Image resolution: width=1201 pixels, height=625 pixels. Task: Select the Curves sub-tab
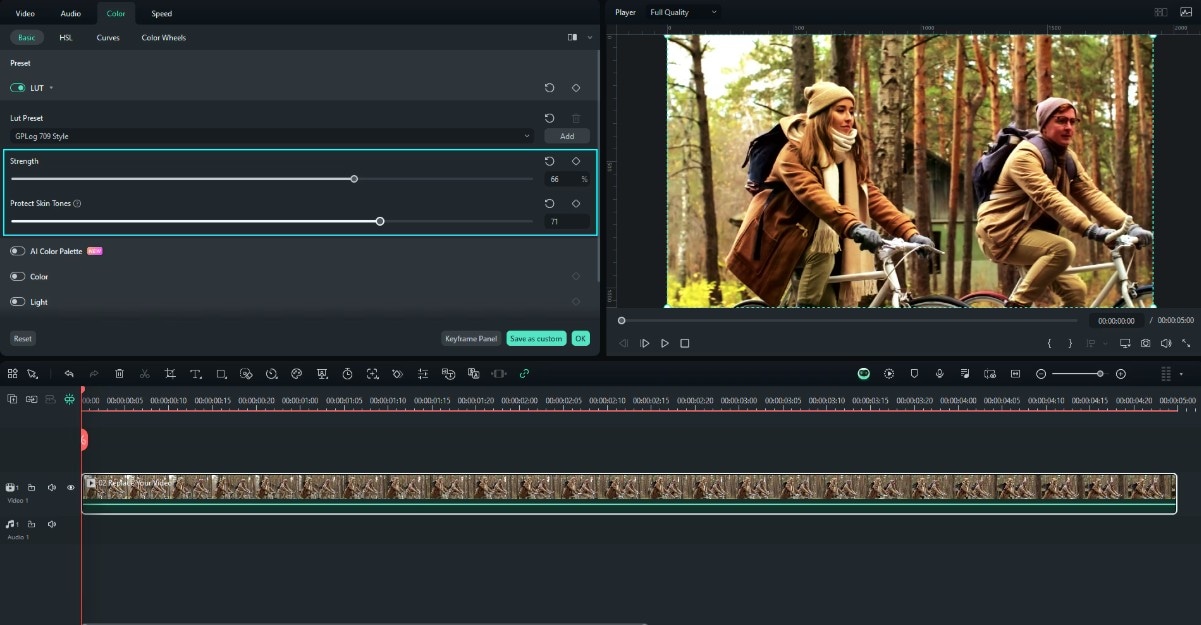pyautogui.click(x=108, y=38)
